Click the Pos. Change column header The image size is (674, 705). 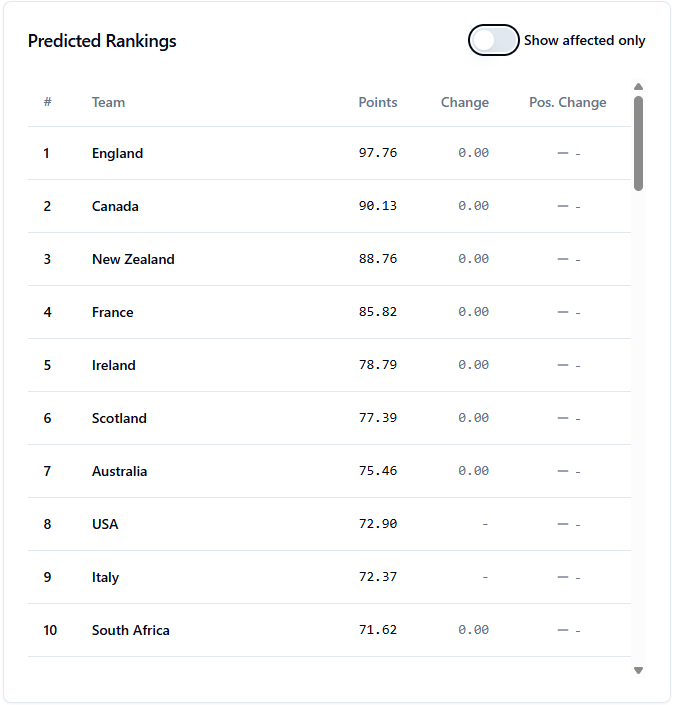point(567,102)
